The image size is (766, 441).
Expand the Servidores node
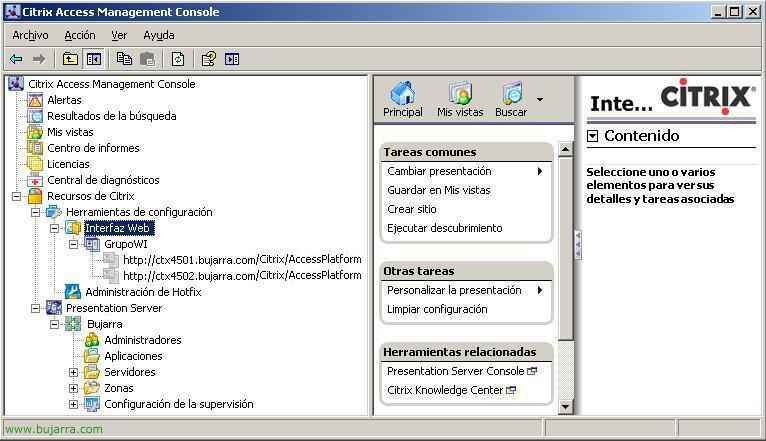click(x=73, y=373)
